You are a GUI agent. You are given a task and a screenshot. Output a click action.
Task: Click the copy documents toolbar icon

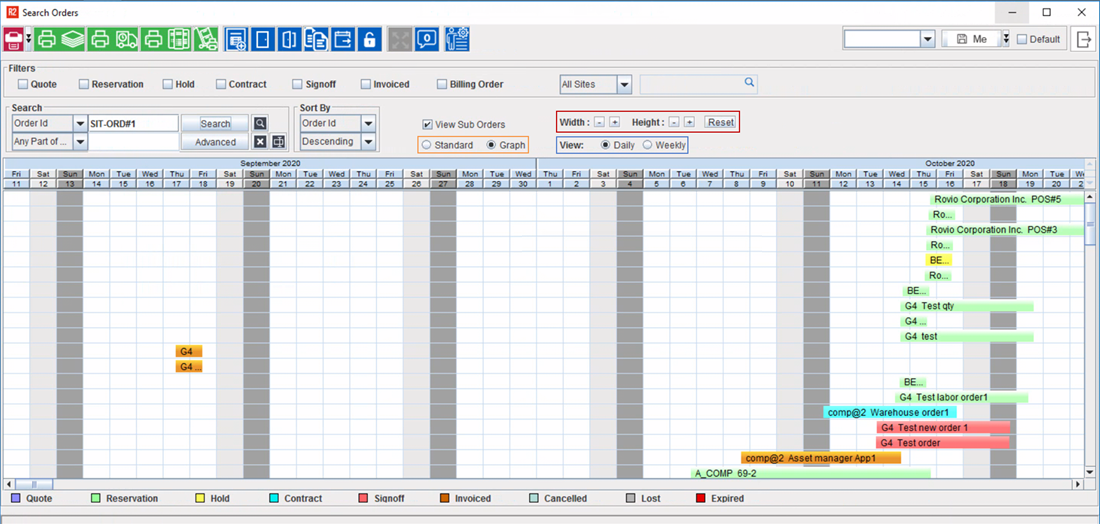(x=316, y=39)
